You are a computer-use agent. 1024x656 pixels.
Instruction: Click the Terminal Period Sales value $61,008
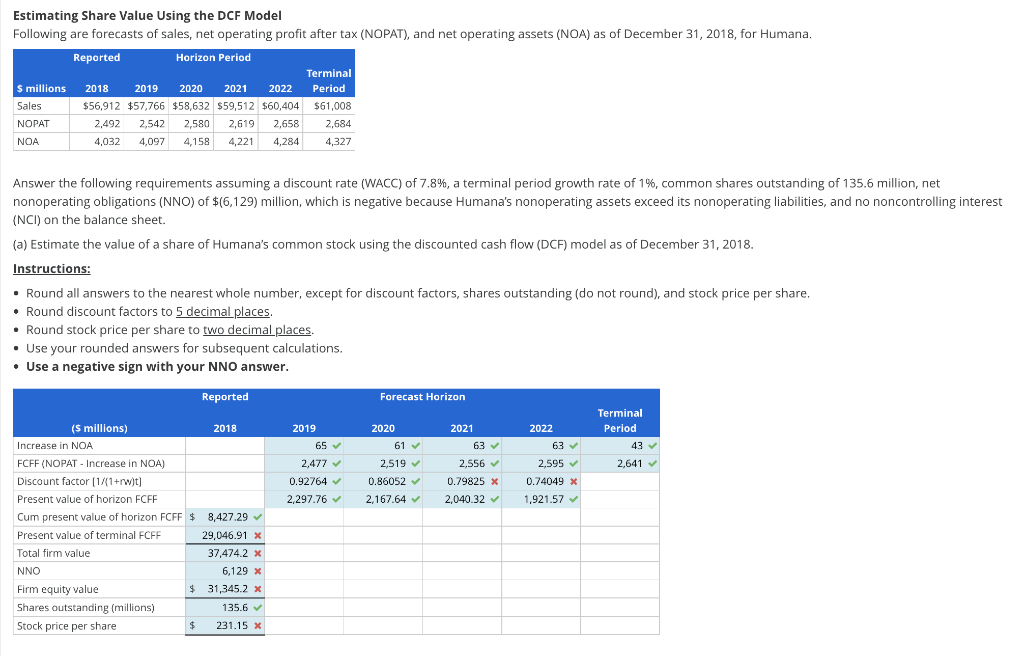[x=332, y=106]
